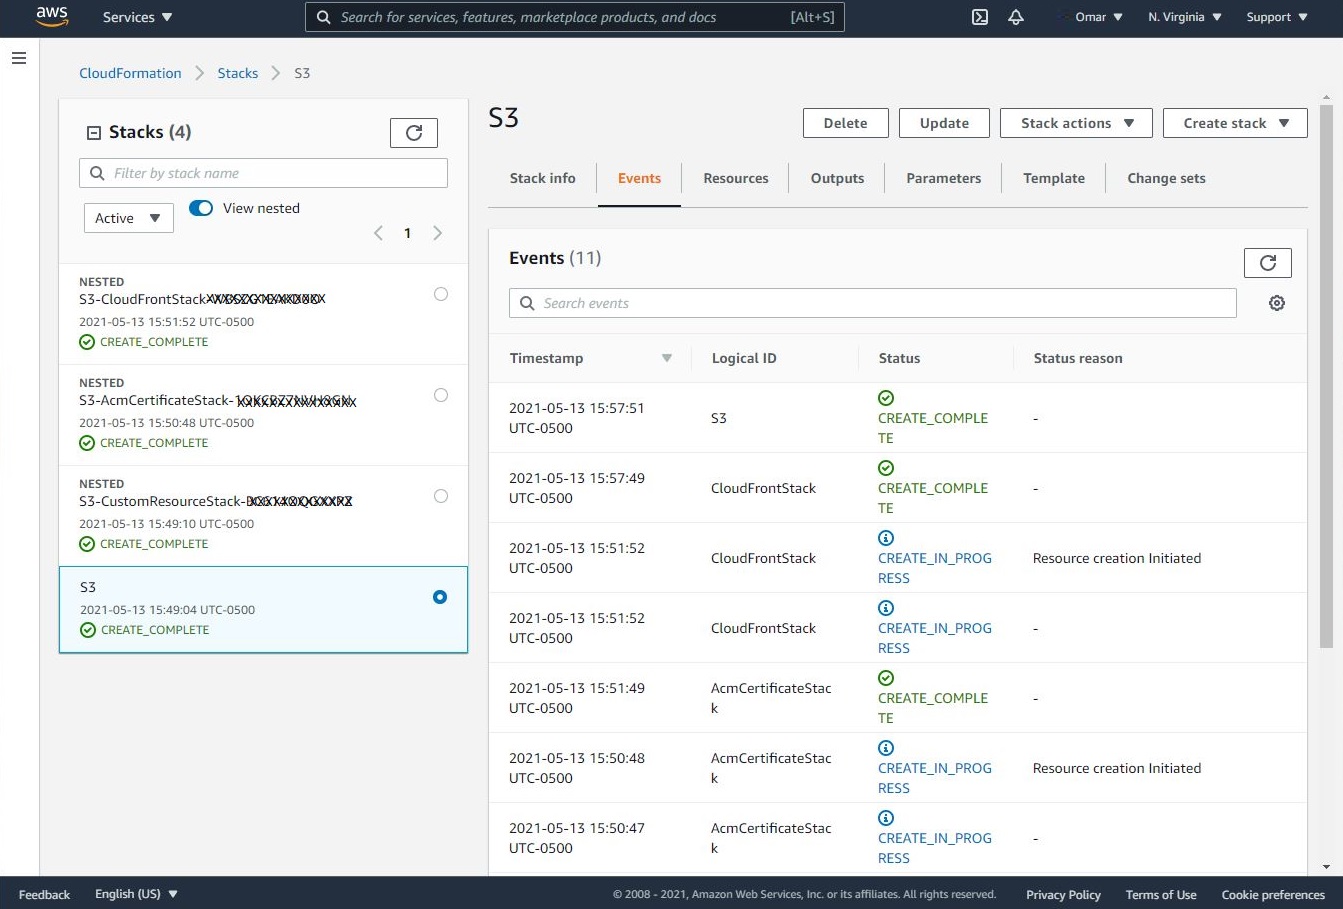The width and height of the screenshot is (1343, 909).
Task: Switch to the Events tab
Action: 639,178
